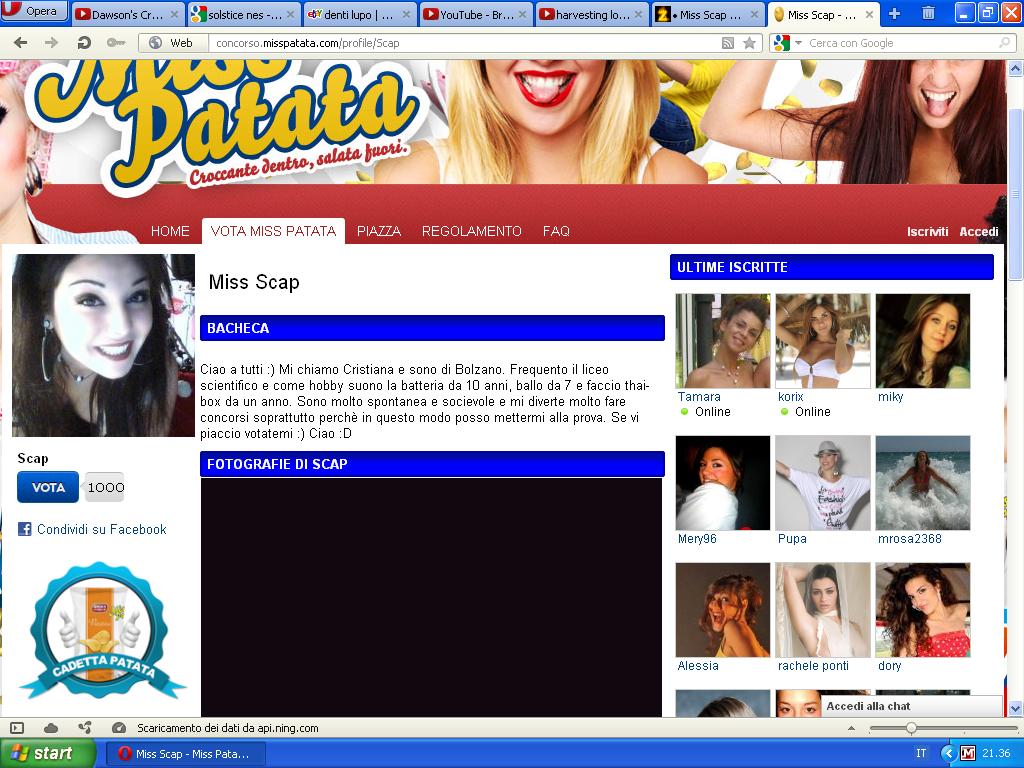This screenshot has height=768, width=1024.
Task: Click the Cerca con Google search field
Action: [901, 43]
